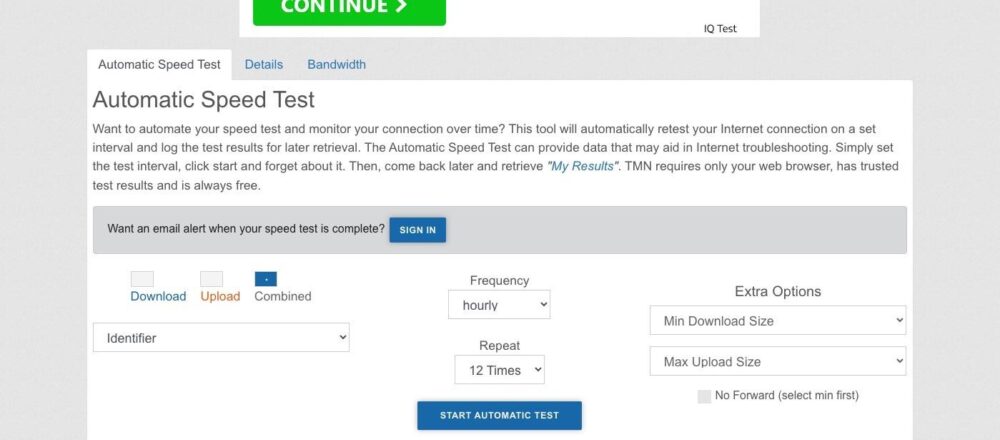Click the email alert prompt text
This screenshot has height=440, width=1000.
pyautogui.click(x=246, y=229)
